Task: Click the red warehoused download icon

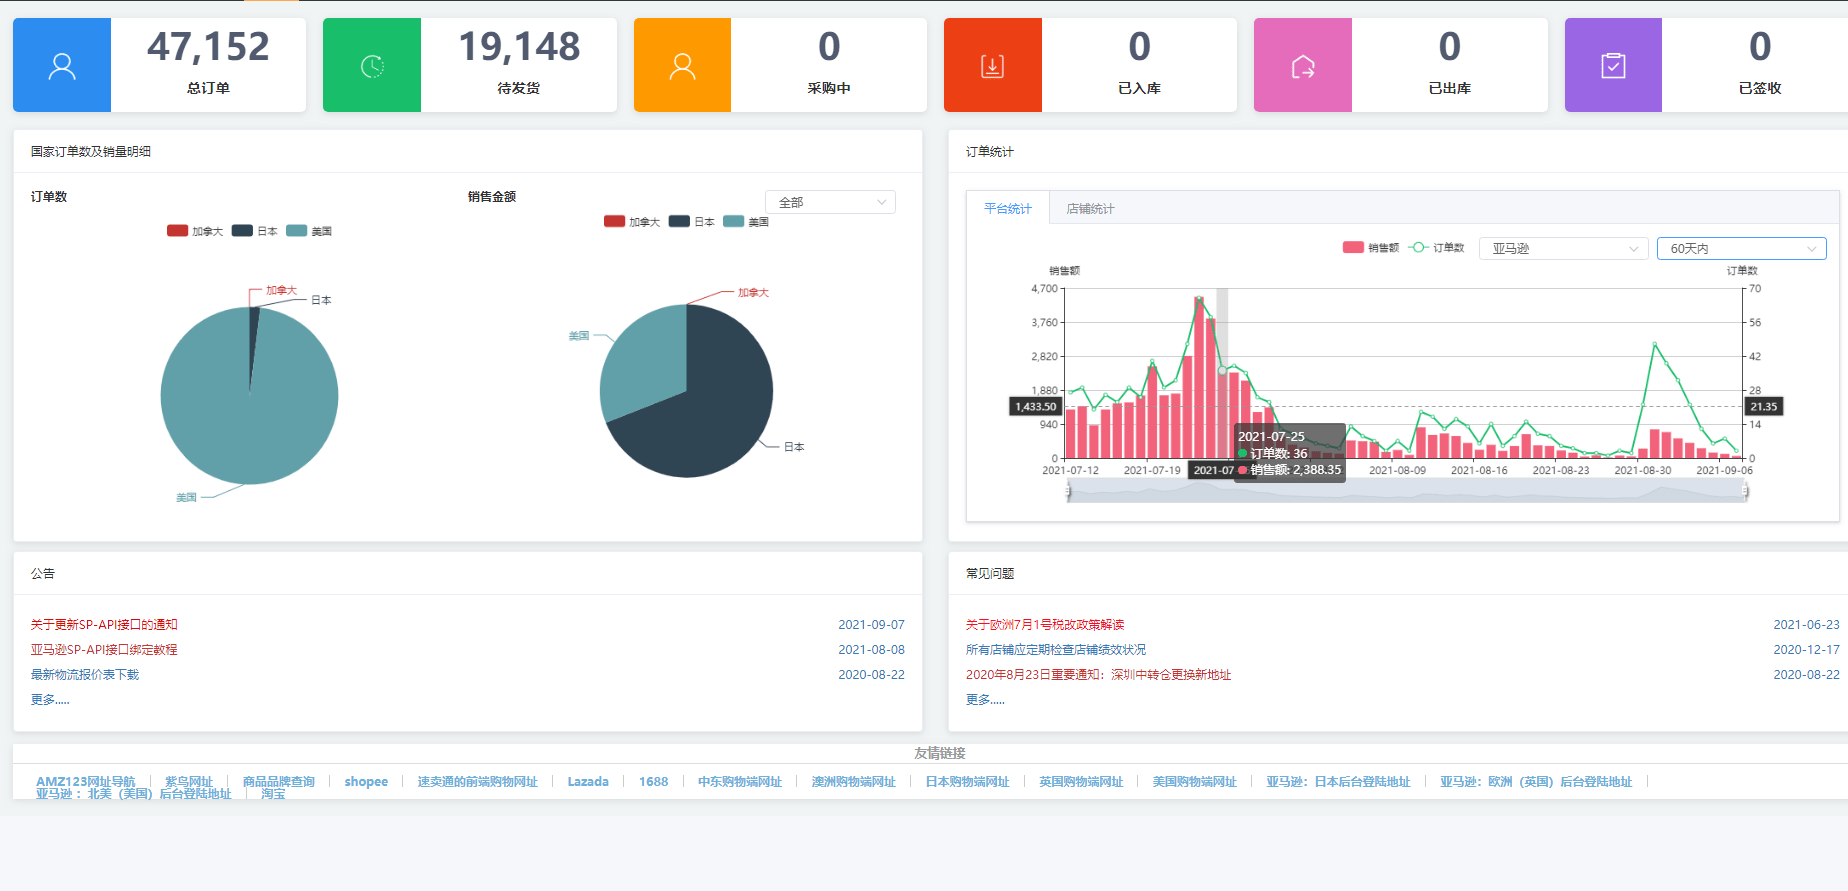Action: point(992,66)
